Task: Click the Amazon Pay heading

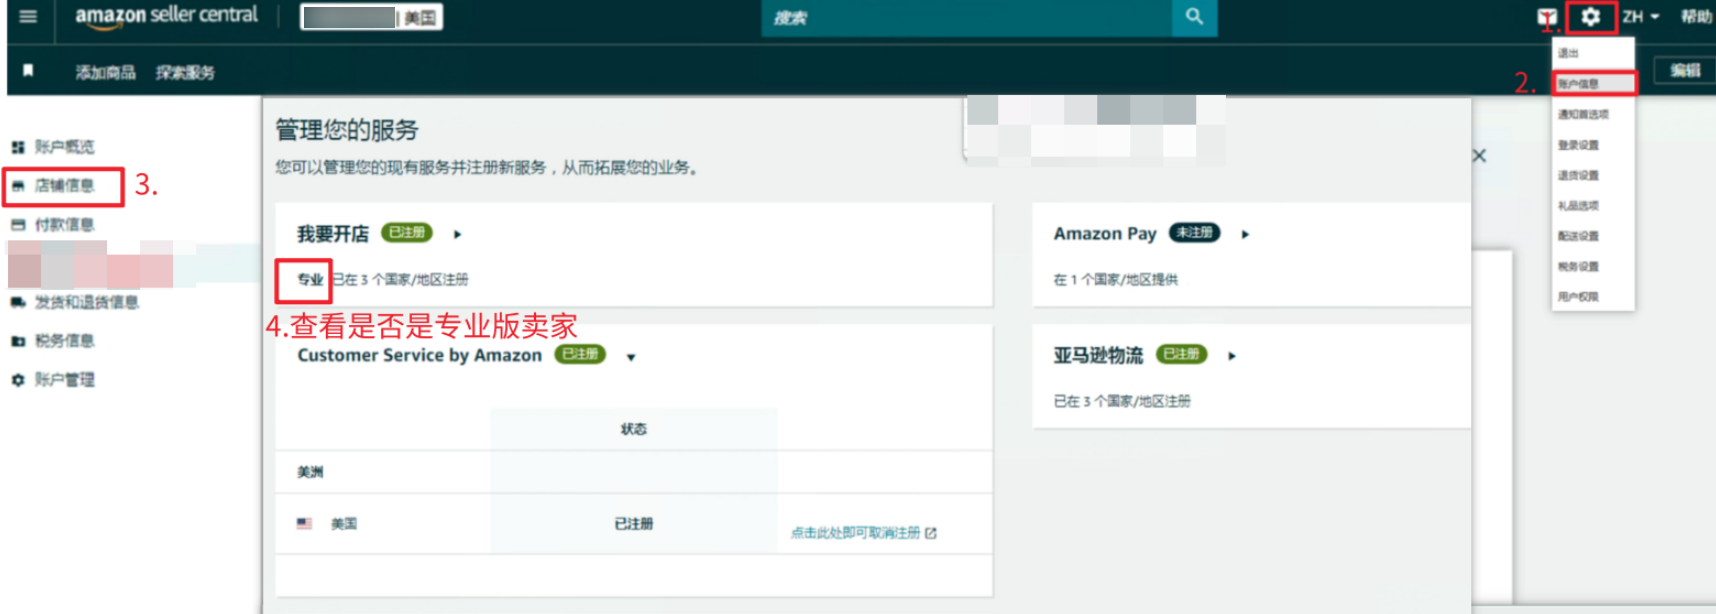Action: tap(1105, 233)
